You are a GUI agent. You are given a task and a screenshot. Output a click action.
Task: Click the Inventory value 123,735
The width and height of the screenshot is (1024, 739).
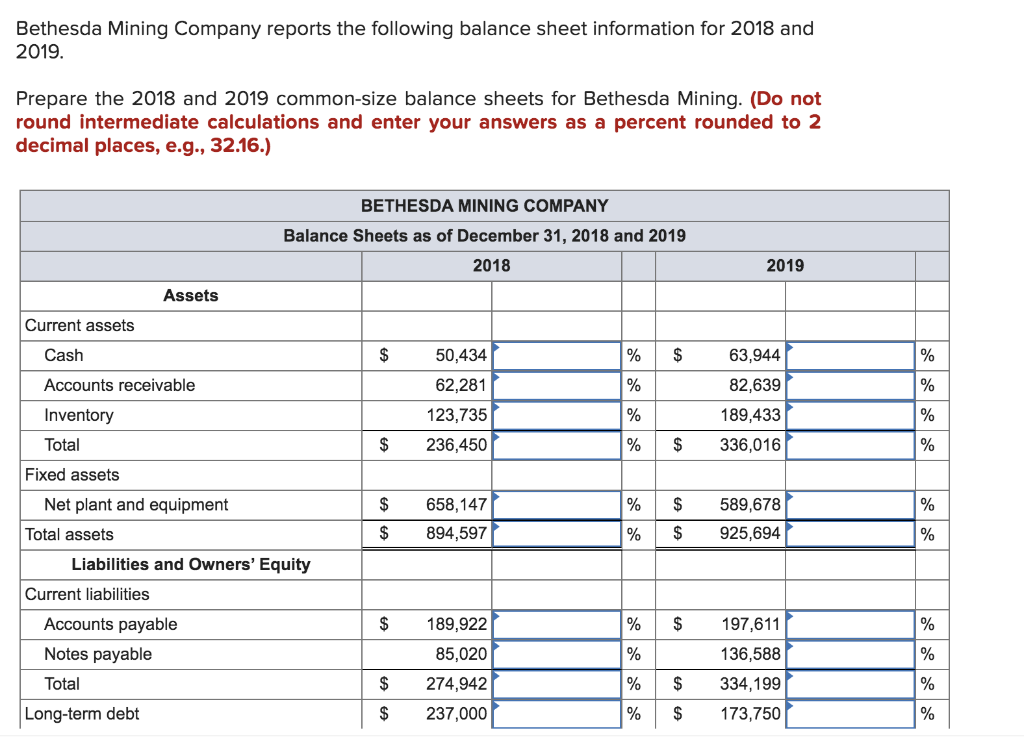[457, 416]
